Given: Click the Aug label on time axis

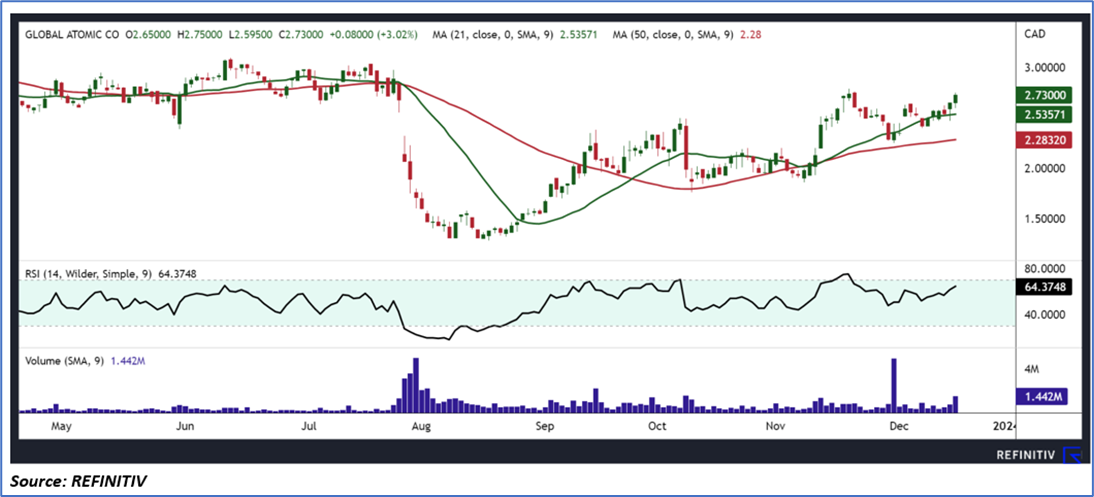Looking at the screenshot, I should pyautogui.click(x=419, y=424).
